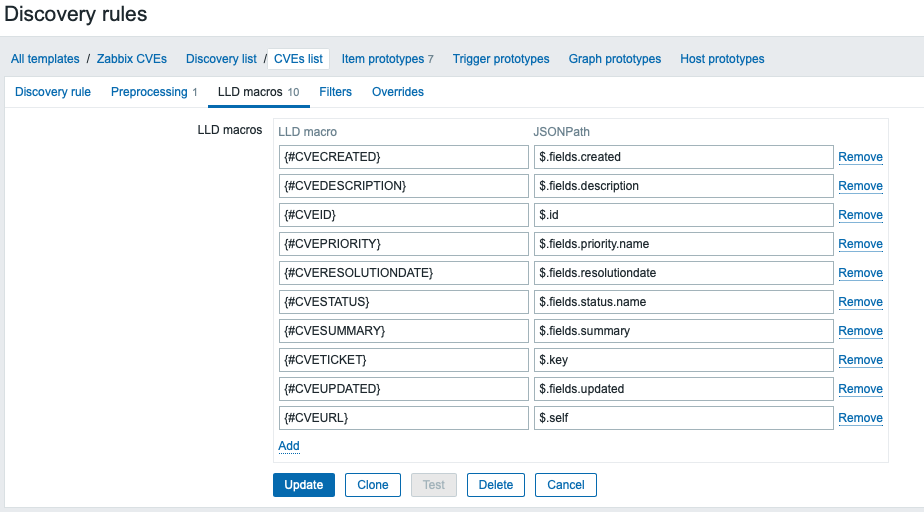Go to Host prototypes

pos(722,59)
